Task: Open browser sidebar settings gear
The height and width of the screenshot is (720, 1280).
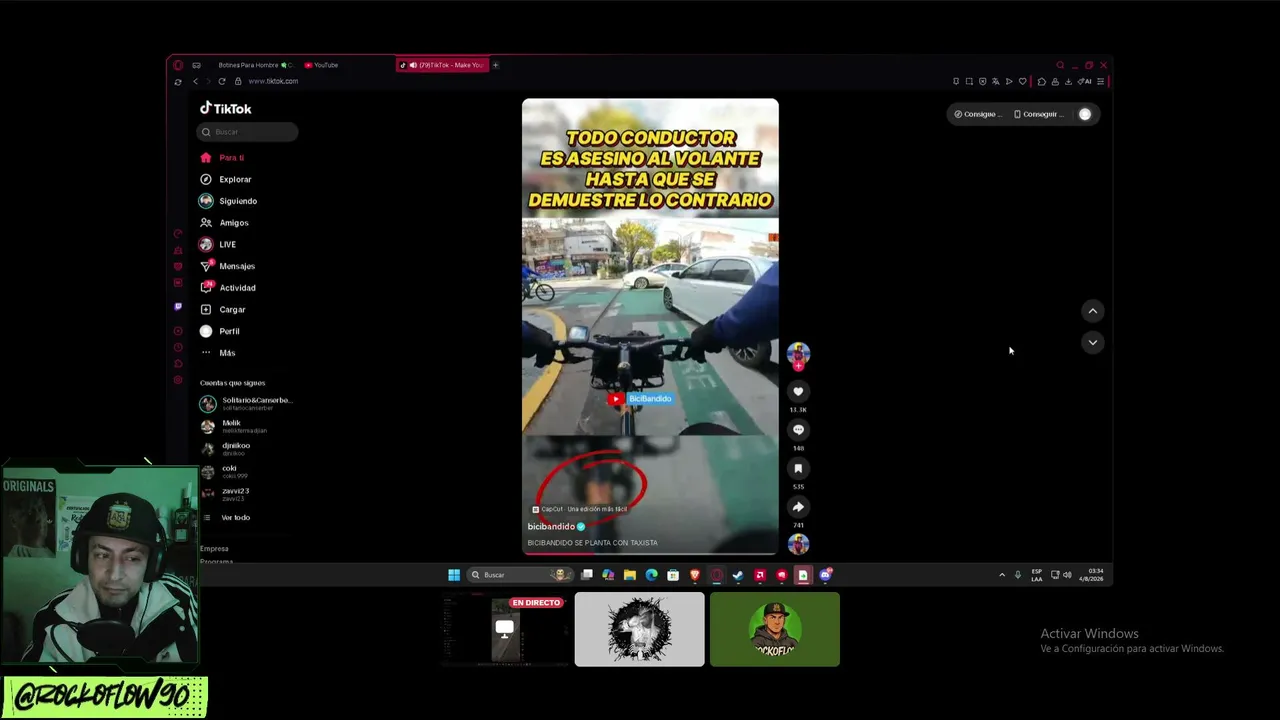Action: tap(178, 380)
